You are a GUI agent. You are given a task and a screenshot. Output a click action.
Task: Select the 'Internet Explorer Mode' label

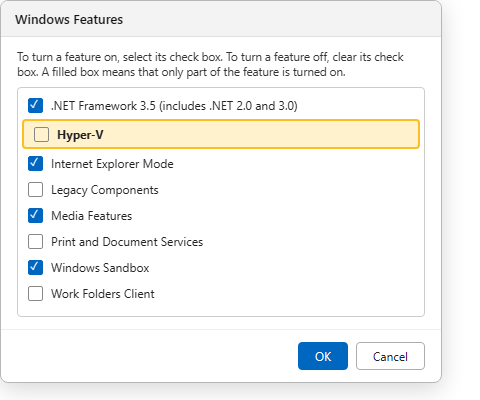(112, 164)
